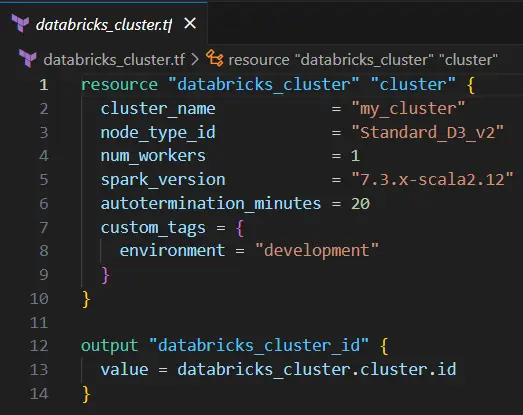The width and height of the screenshot is (523, 415).
Task: Expand the breadcrumb chevron after file name
Action: (195, 59)
